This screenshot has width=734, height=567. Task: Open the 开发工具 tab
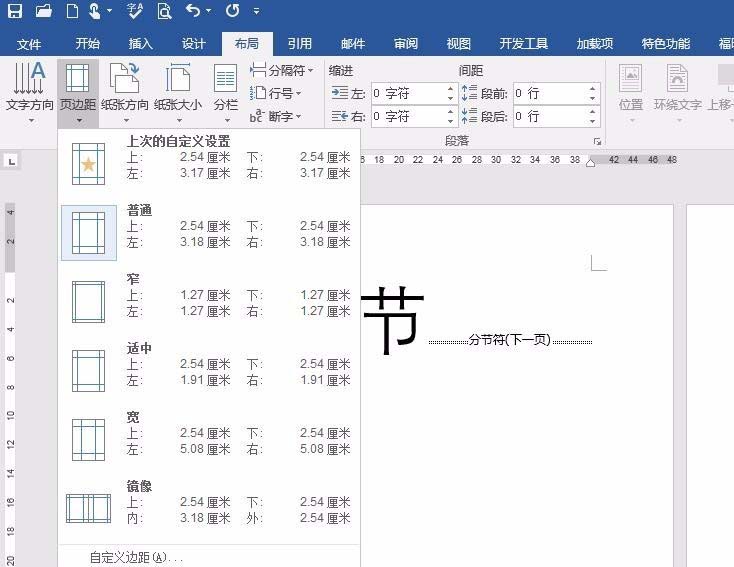tap(523, 44)
